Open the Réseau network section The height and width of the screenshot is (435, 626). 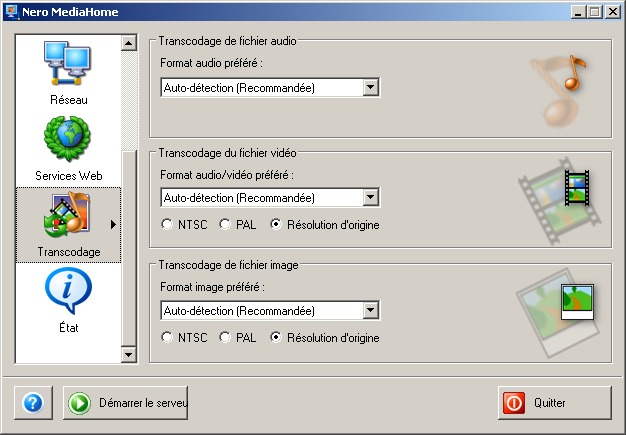[68, 73]
